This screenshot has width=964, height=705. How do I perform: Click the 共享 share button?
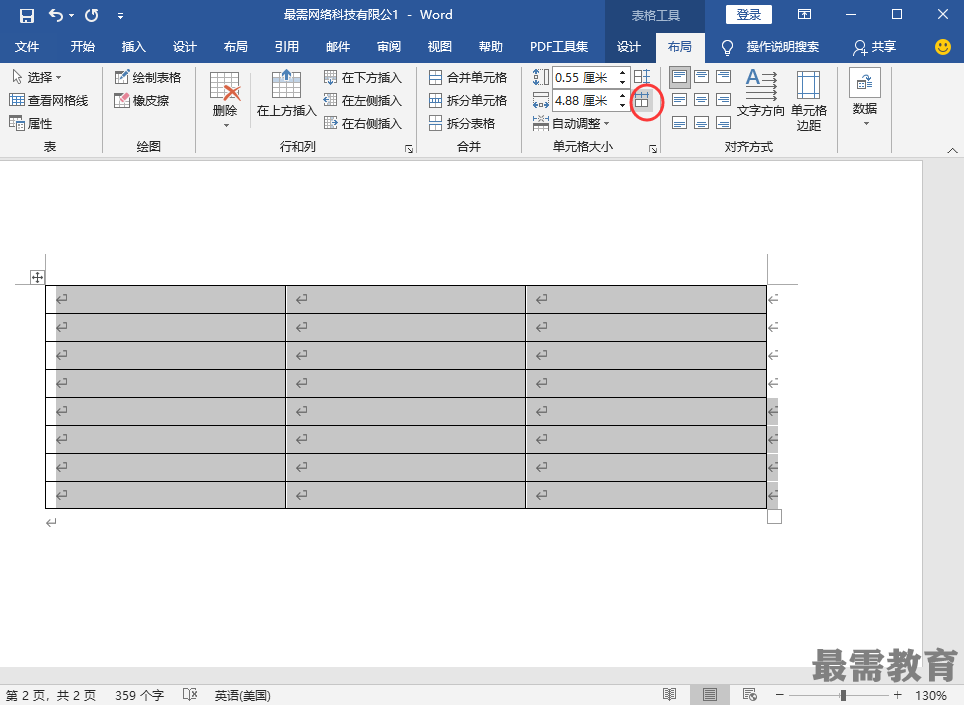tap(874, 47)
